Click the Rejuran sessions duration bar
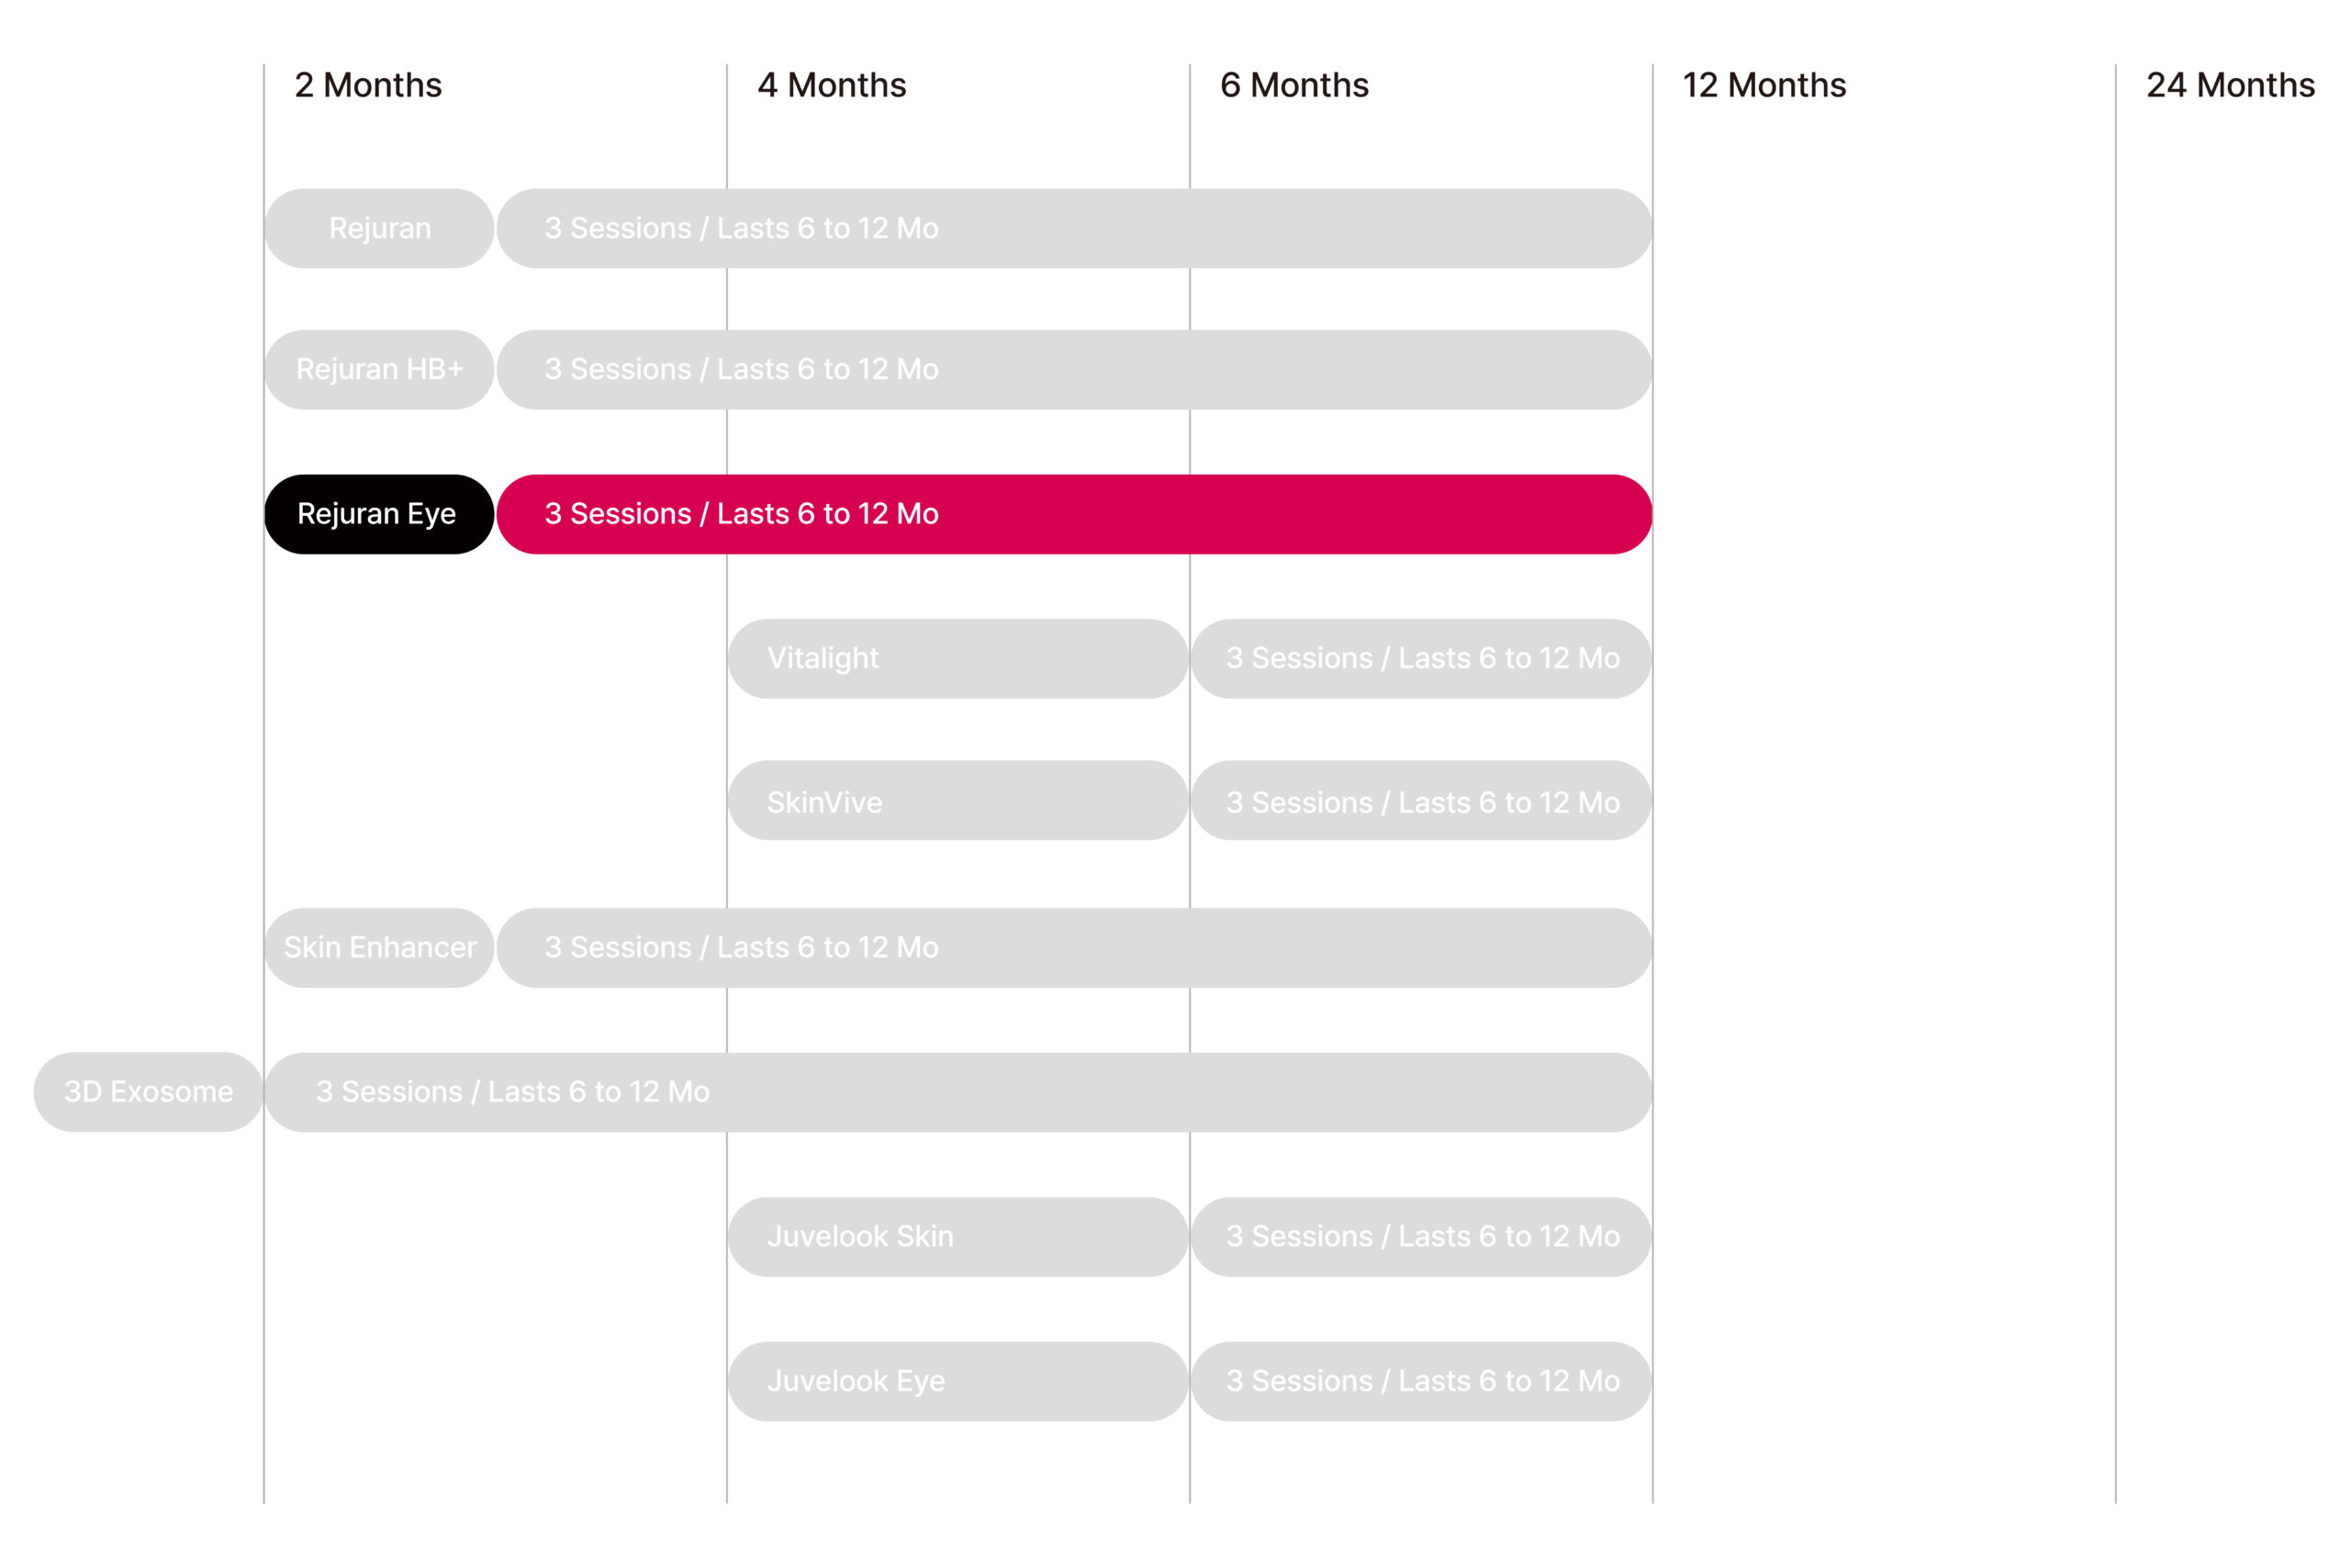2350x1568 pixels. 1074,228
